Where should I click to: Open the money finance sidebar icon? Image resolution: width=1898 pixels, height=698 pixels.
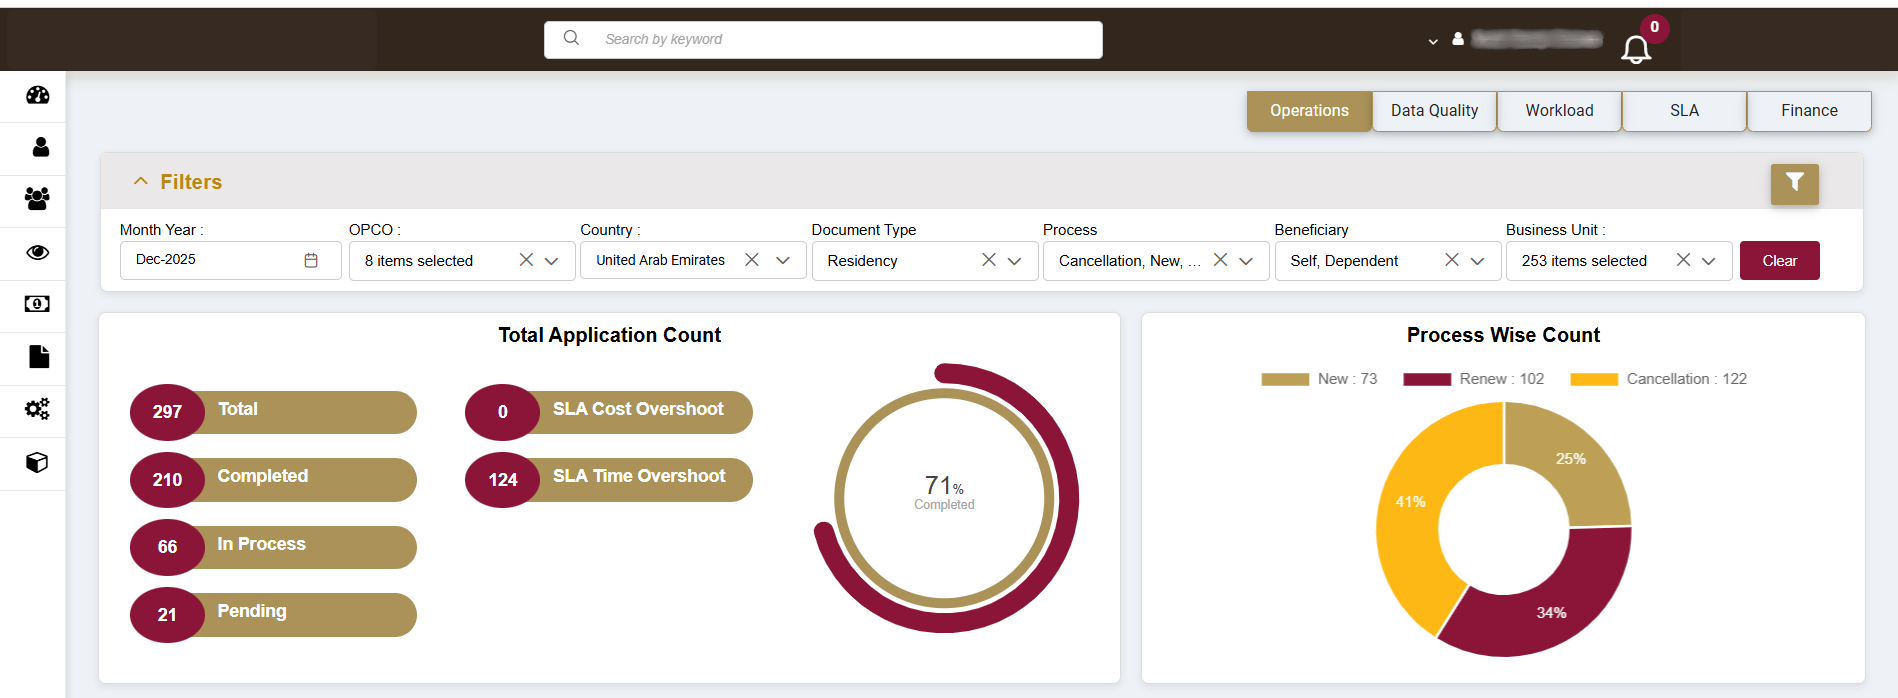pyautogui.click(x=37, y=304)
